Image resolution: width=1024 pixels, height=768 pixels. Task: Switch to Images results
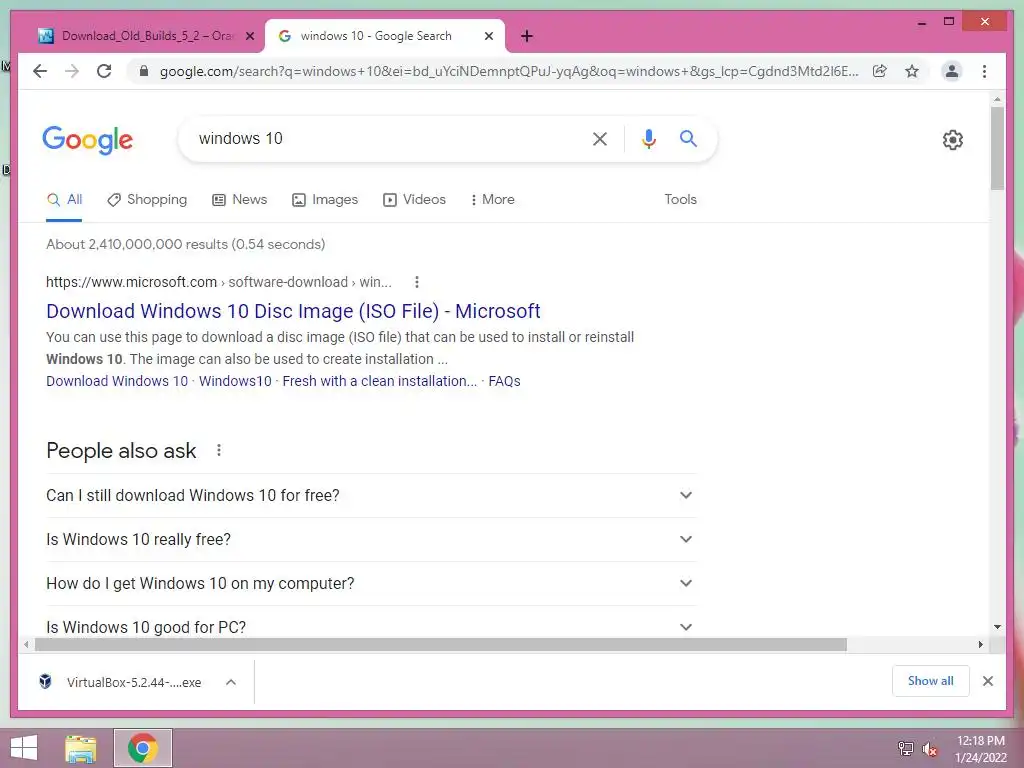[x=325, y=200]
